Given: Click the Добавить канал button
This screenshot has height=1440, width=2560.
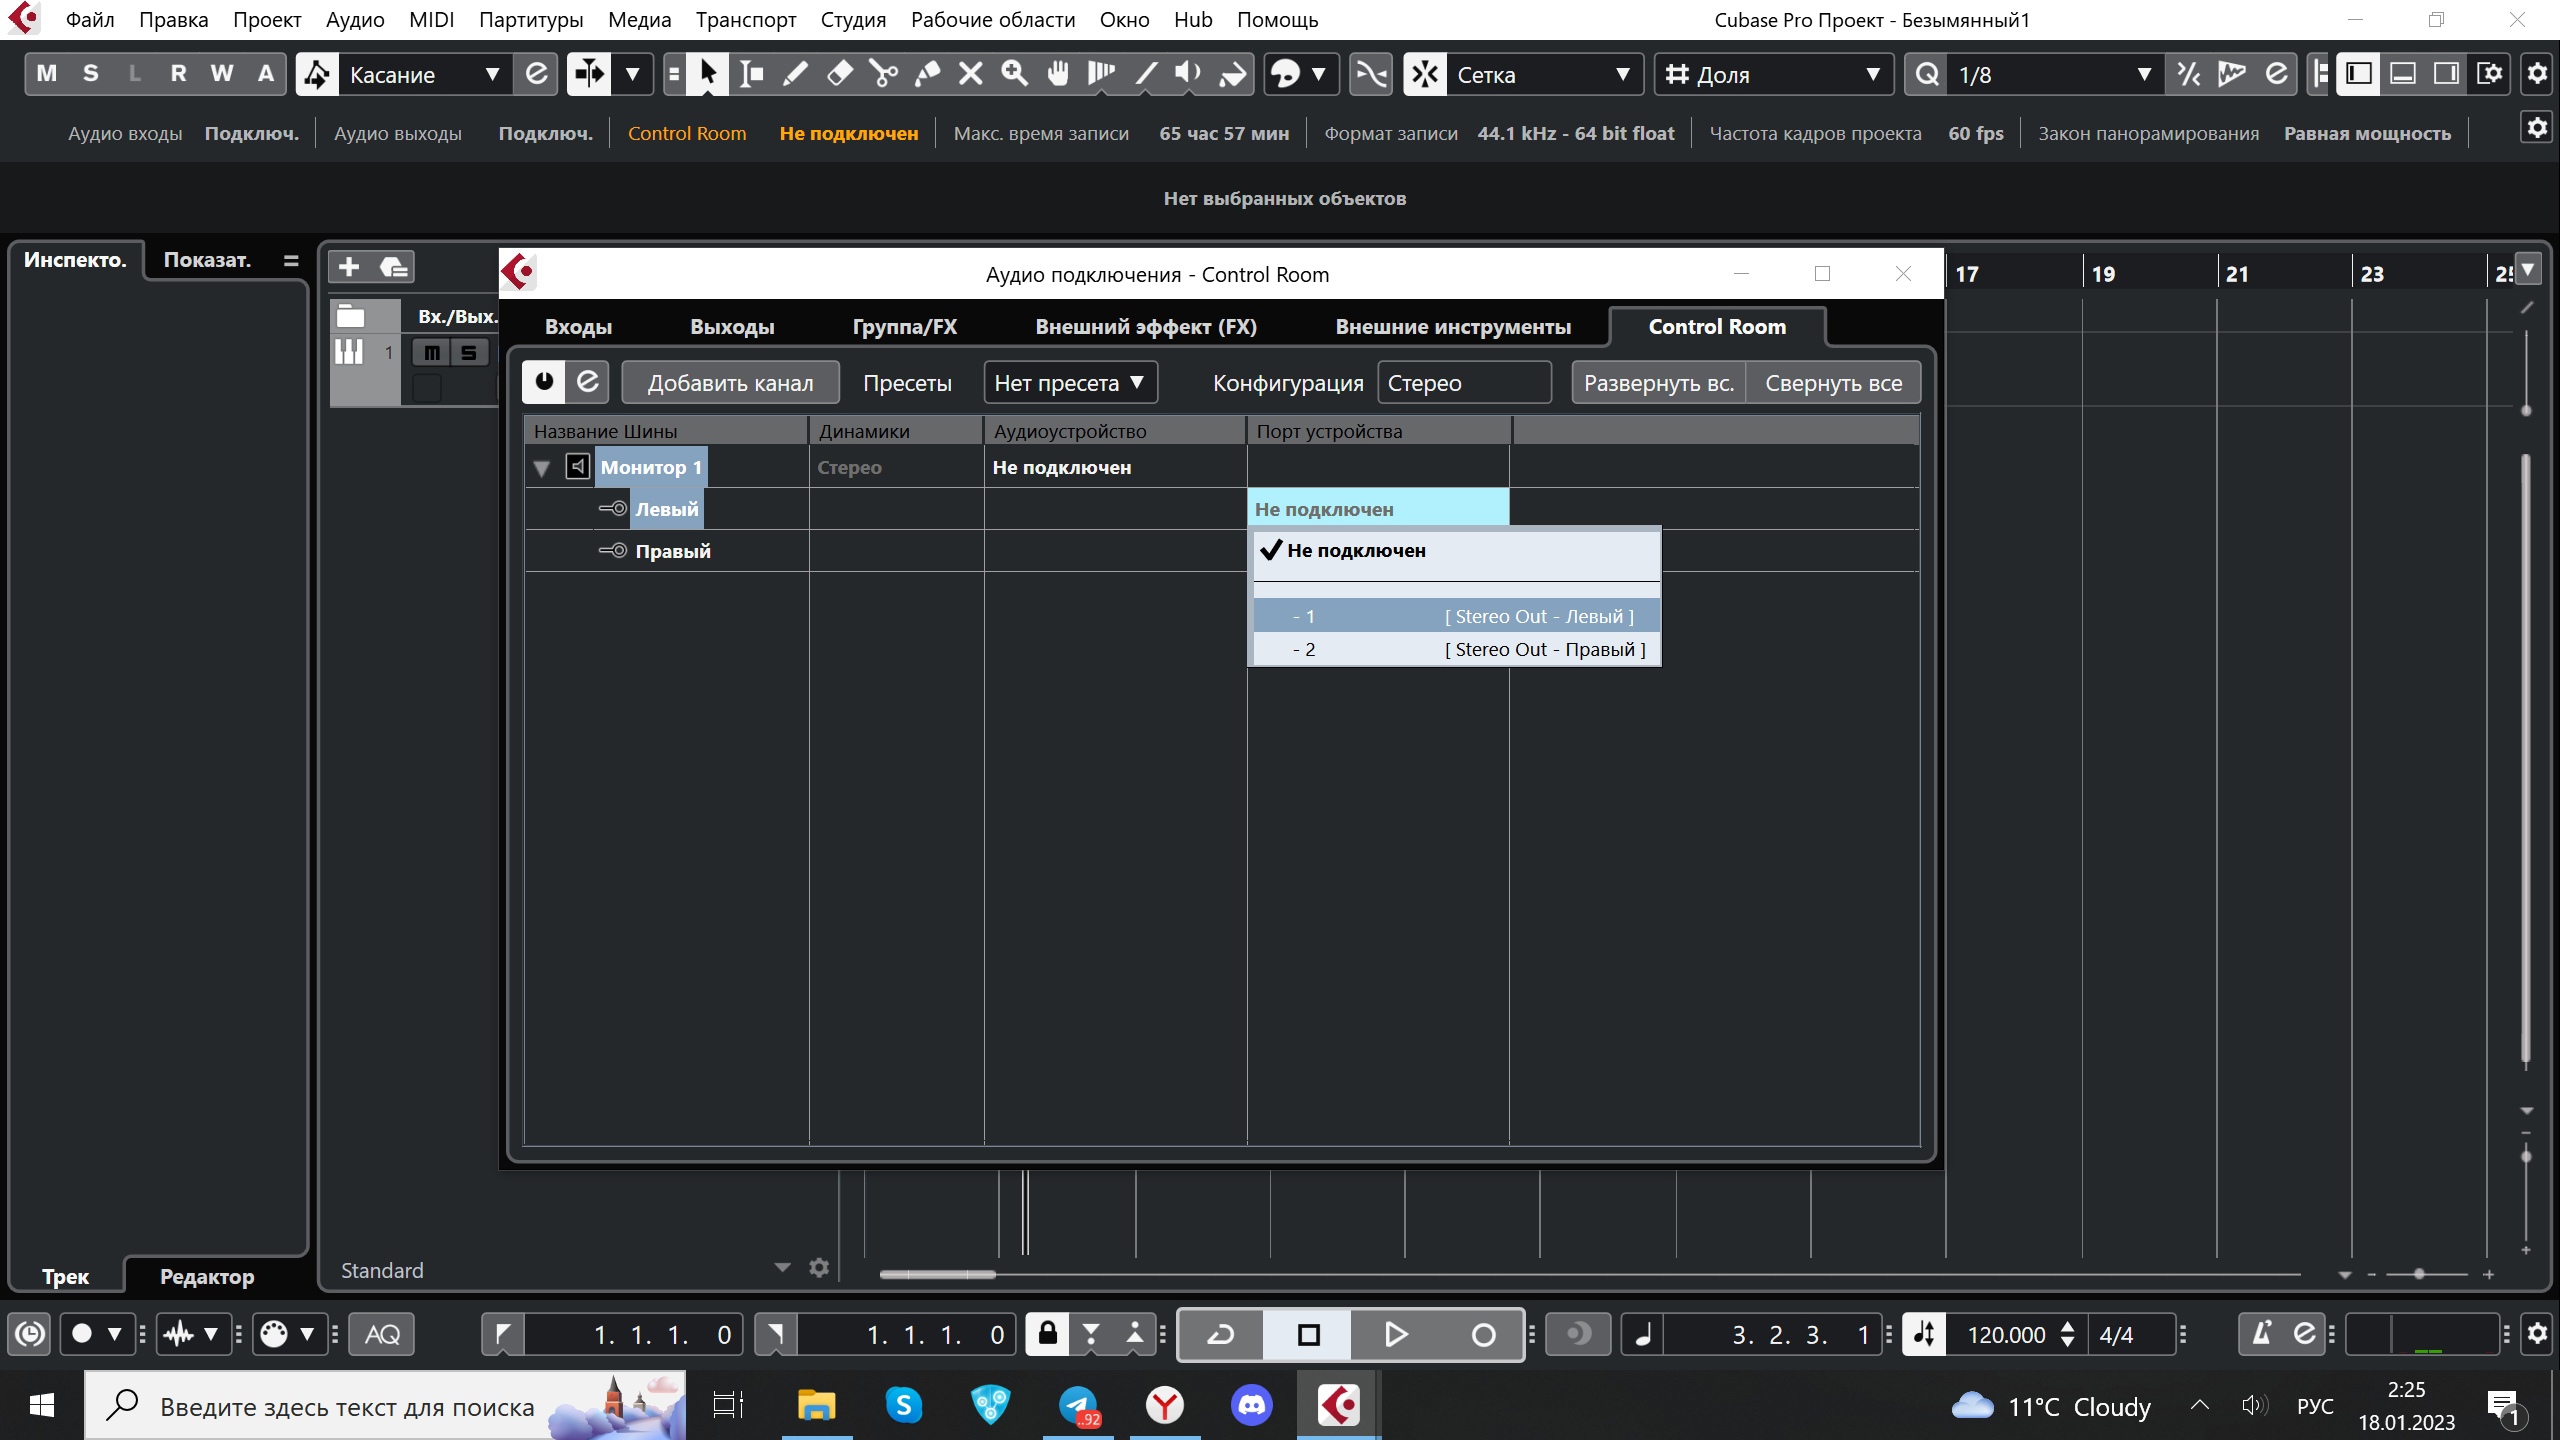Looking at the screenshot, I should 730,383.
